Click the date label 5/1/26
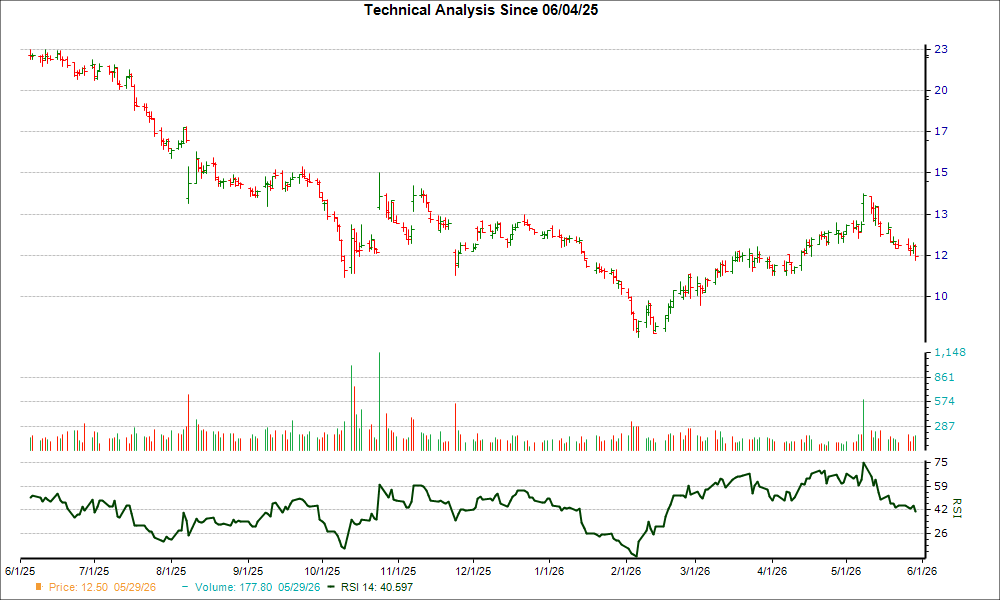 846,571
